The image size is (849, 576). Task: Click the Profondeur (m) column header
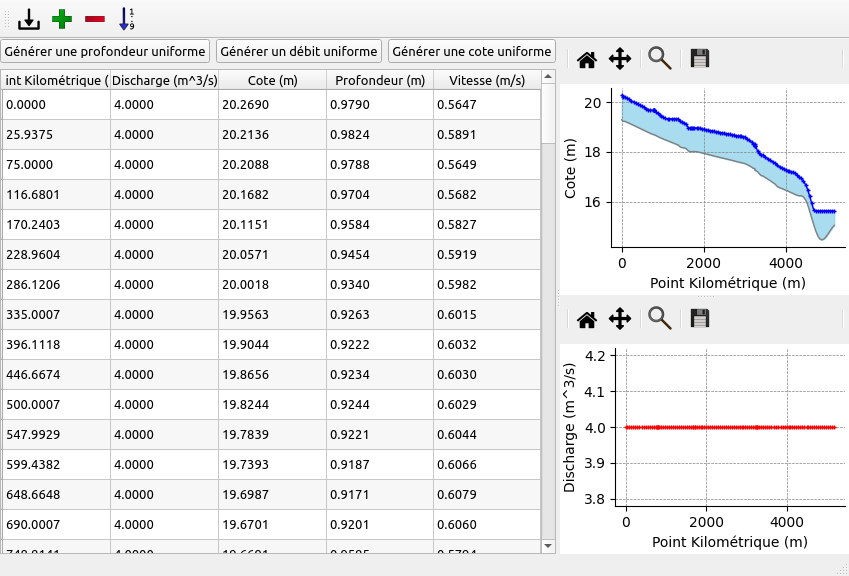point(380,80)
